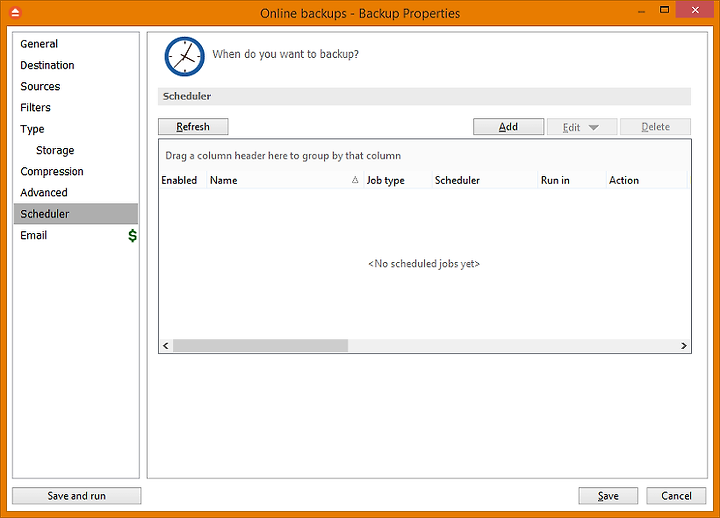The width and height of the screenshot is (720, 518).
Task: Select the Scheduler page in sidebar
Action: pos(76,214)
